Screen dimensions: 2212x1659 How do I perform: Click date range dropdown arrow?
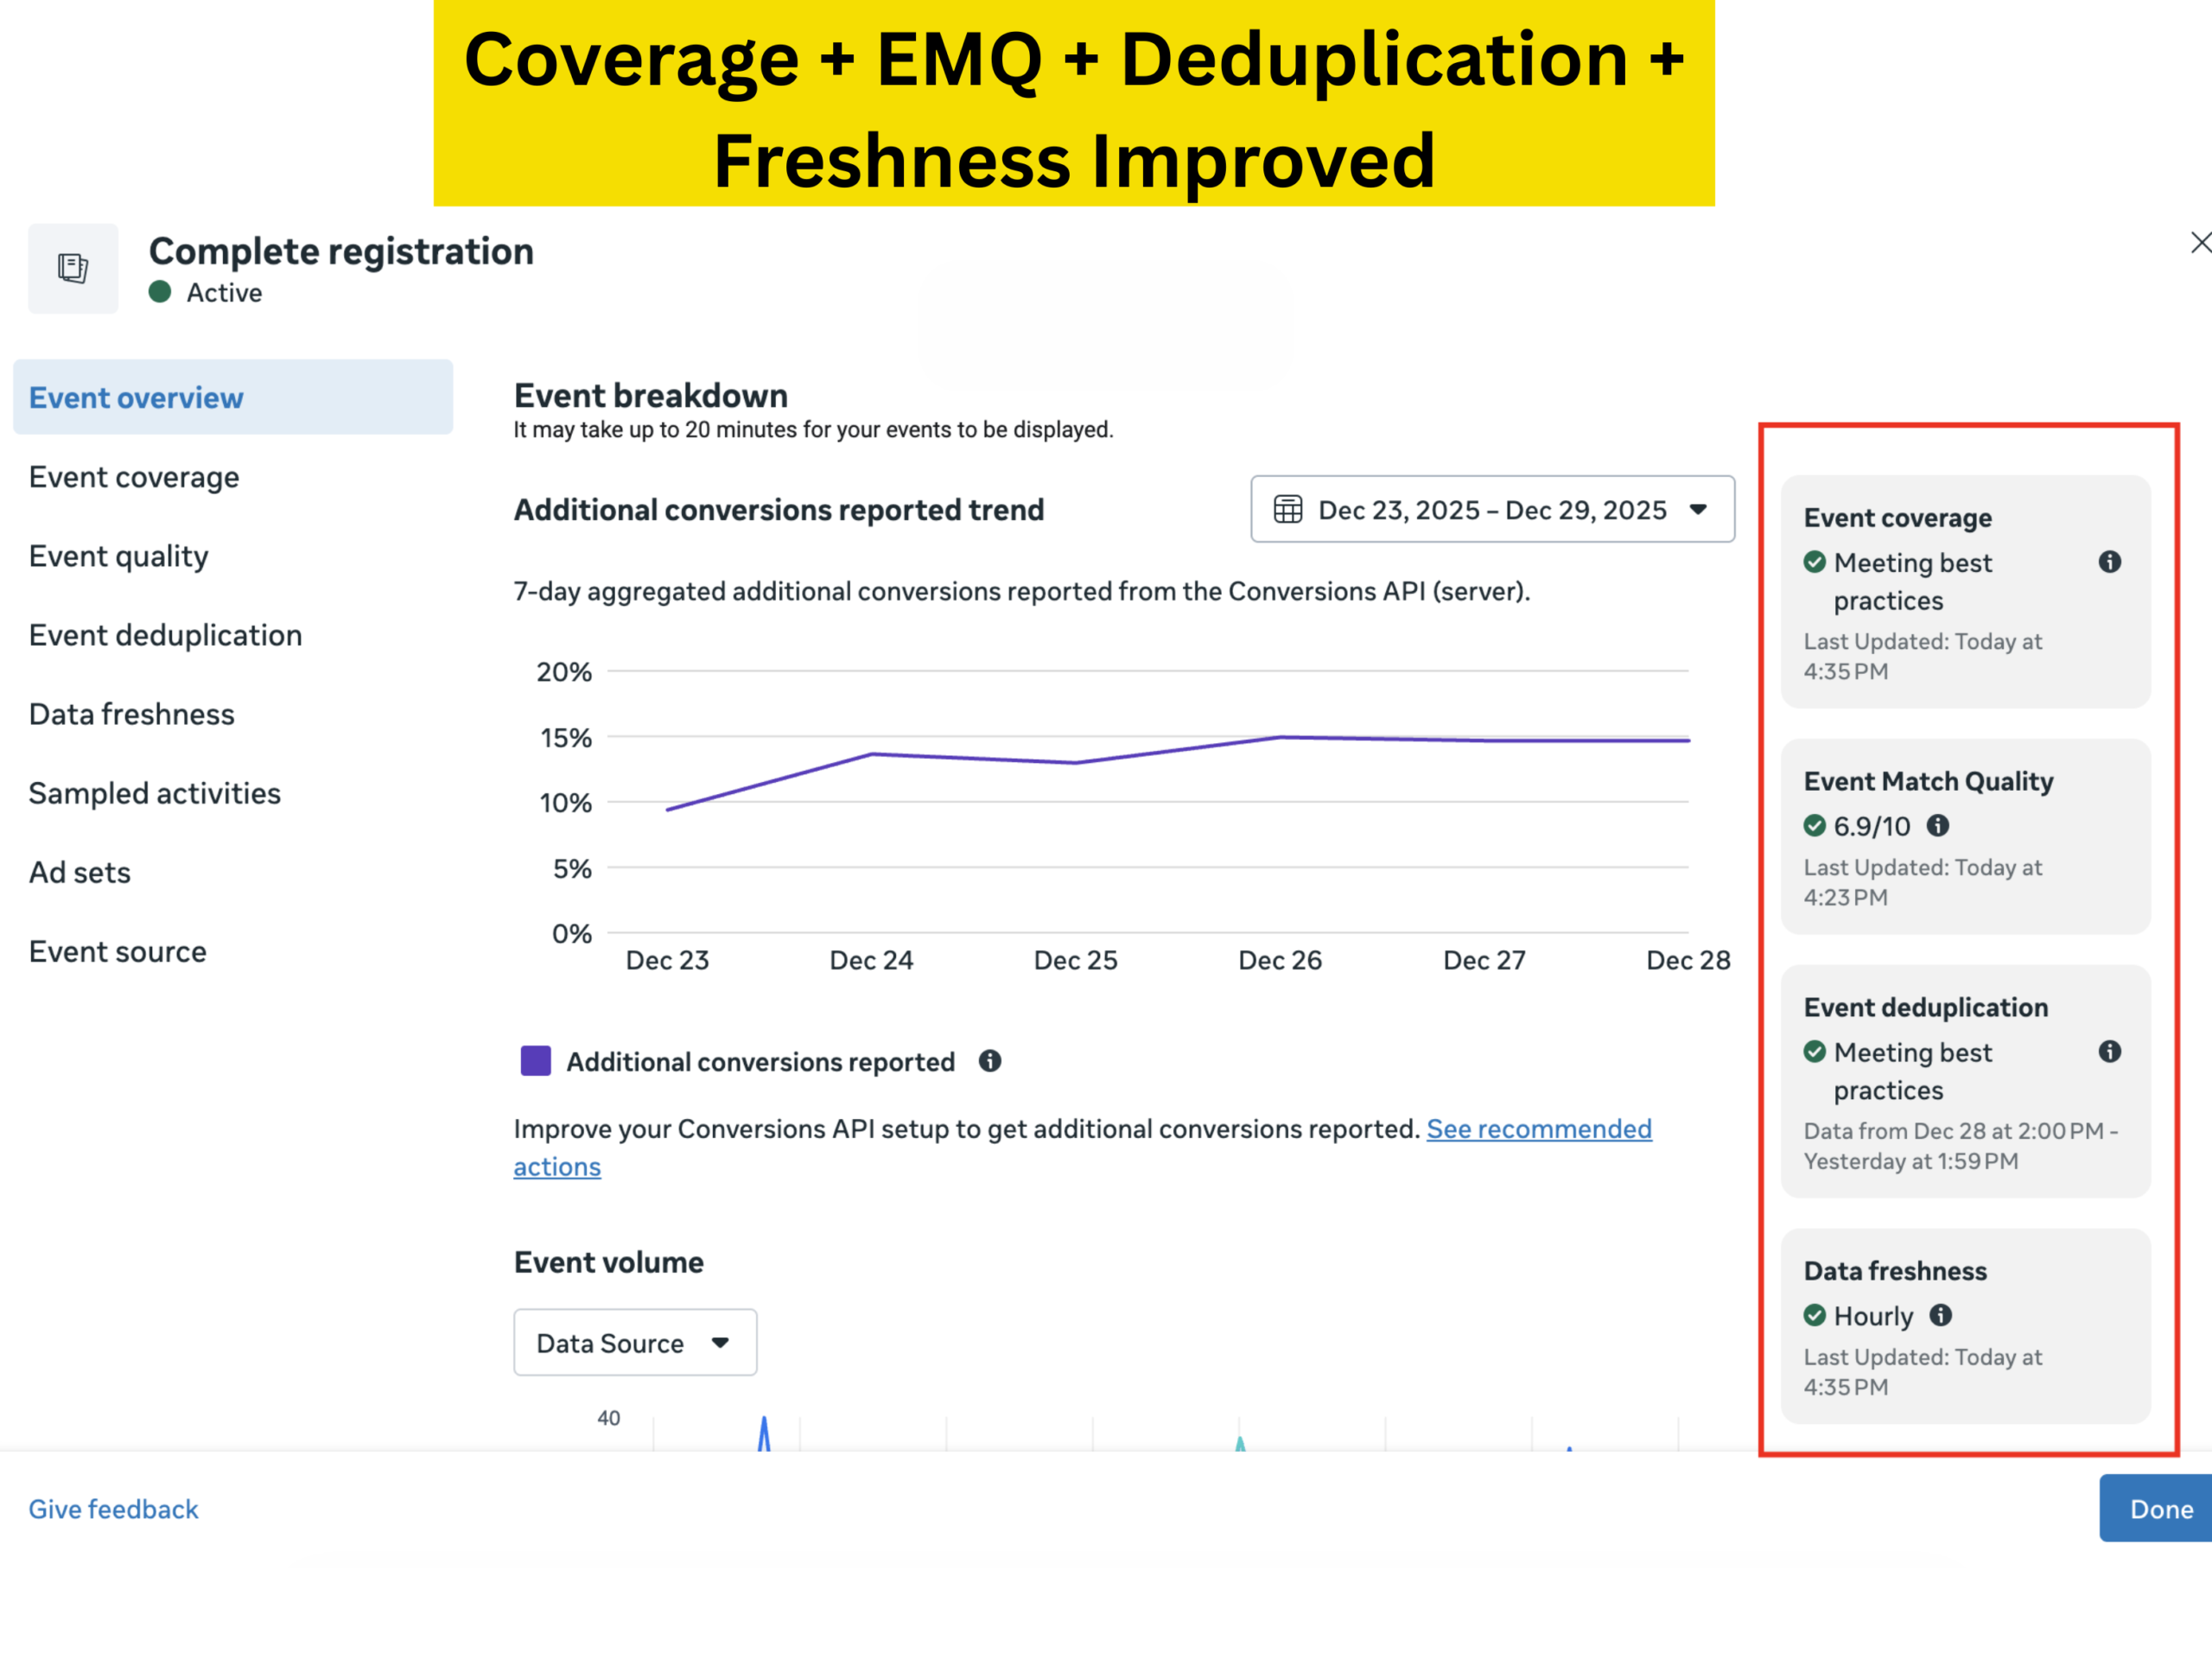[1698, 509]
